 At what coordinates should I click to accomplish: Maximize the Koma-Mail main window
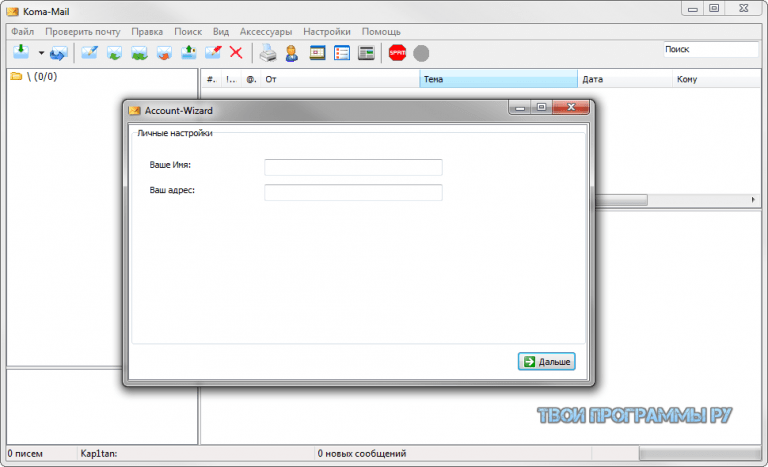coord(714,9)
